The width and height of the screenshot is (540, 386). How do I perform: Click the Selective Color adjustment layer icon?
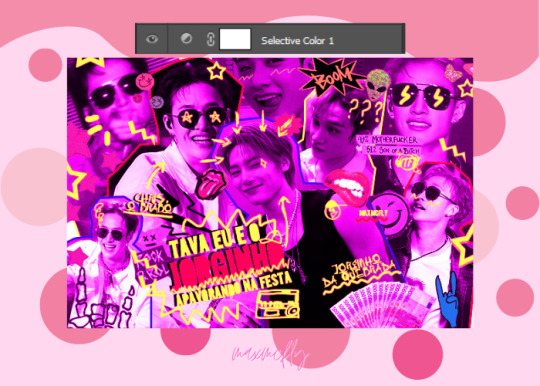point(186,38)
